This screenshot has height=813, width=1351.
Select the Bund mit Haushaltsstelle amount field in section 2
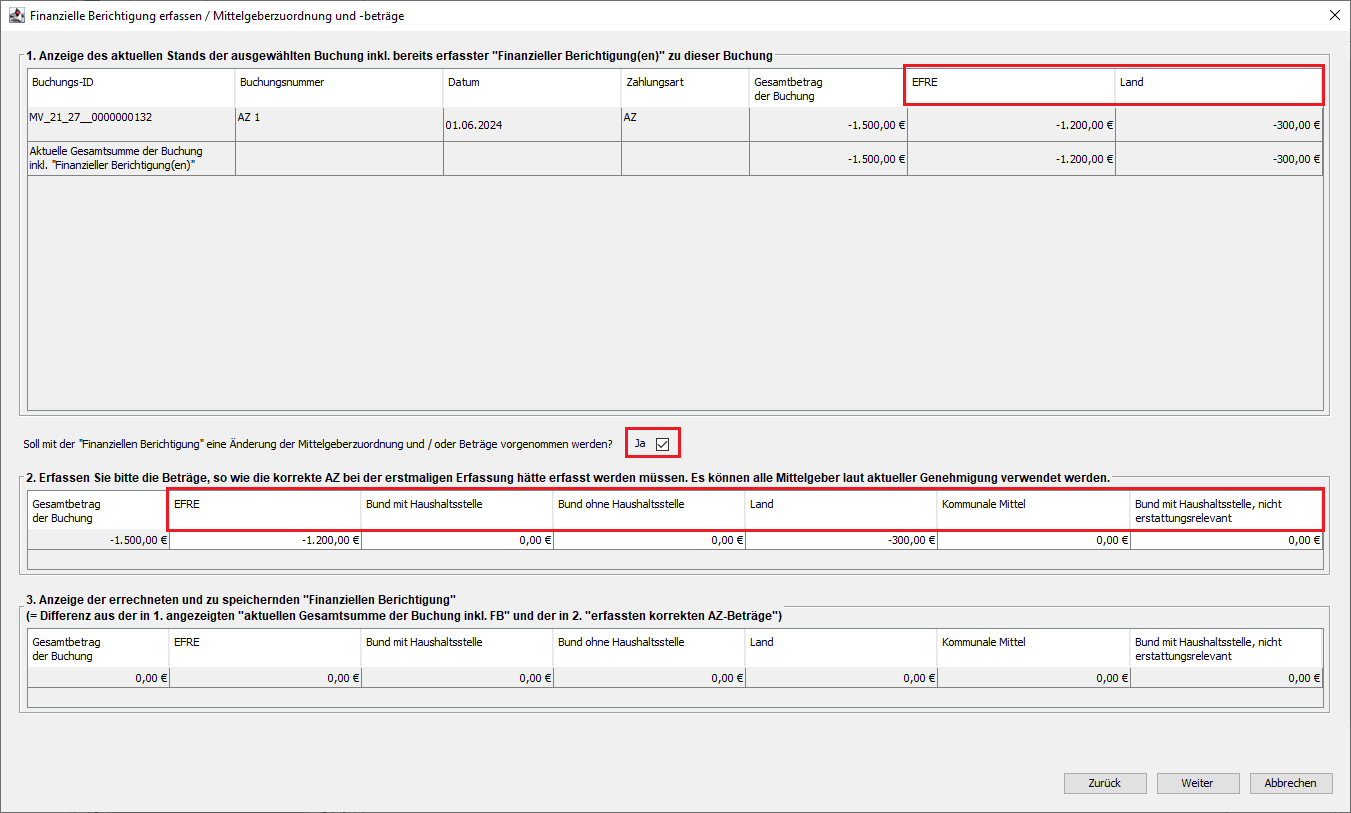click(x=457, y=540)
